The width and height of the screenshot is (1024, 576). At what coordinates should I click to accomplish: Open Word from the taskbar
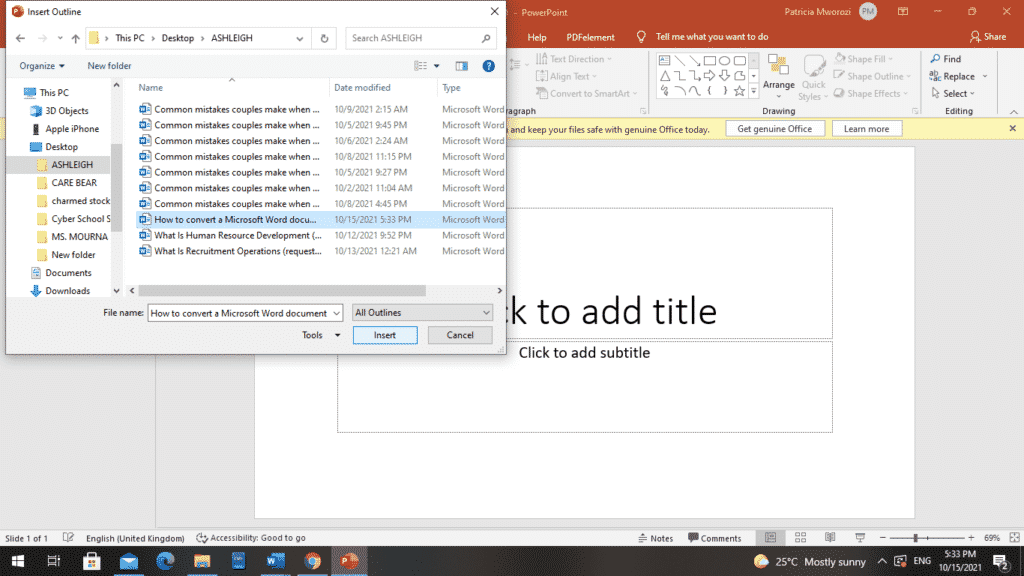pyautogui.click(x=275, y=561)
